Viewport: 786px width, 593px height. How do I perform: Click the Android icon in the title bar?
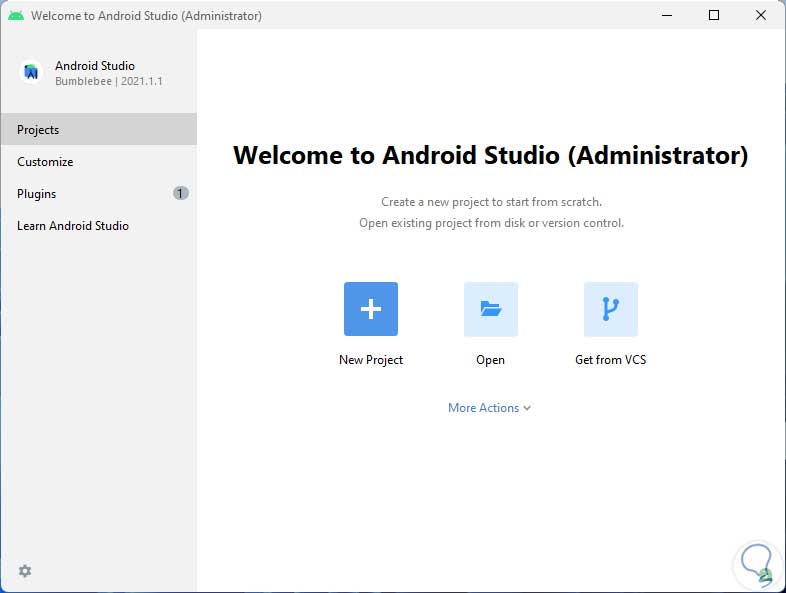pos(16,16)
